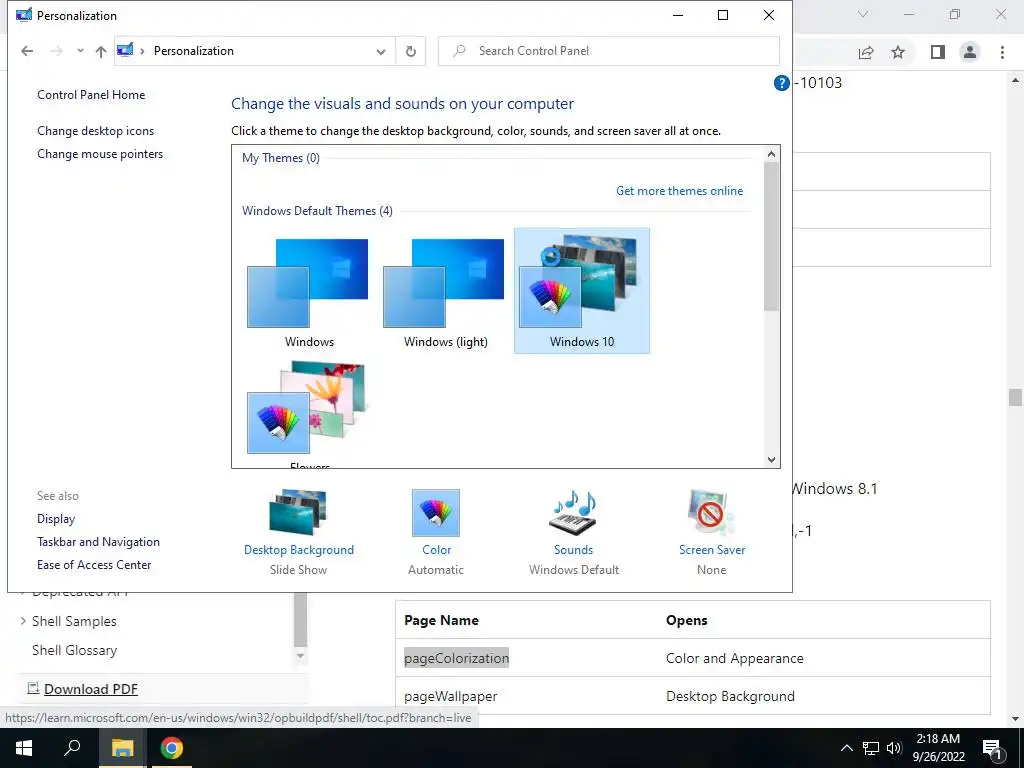This screenshot has width=1024, height=768.
Task: Bookmark the page with Chrome star icon
Action: pos(898,52)
